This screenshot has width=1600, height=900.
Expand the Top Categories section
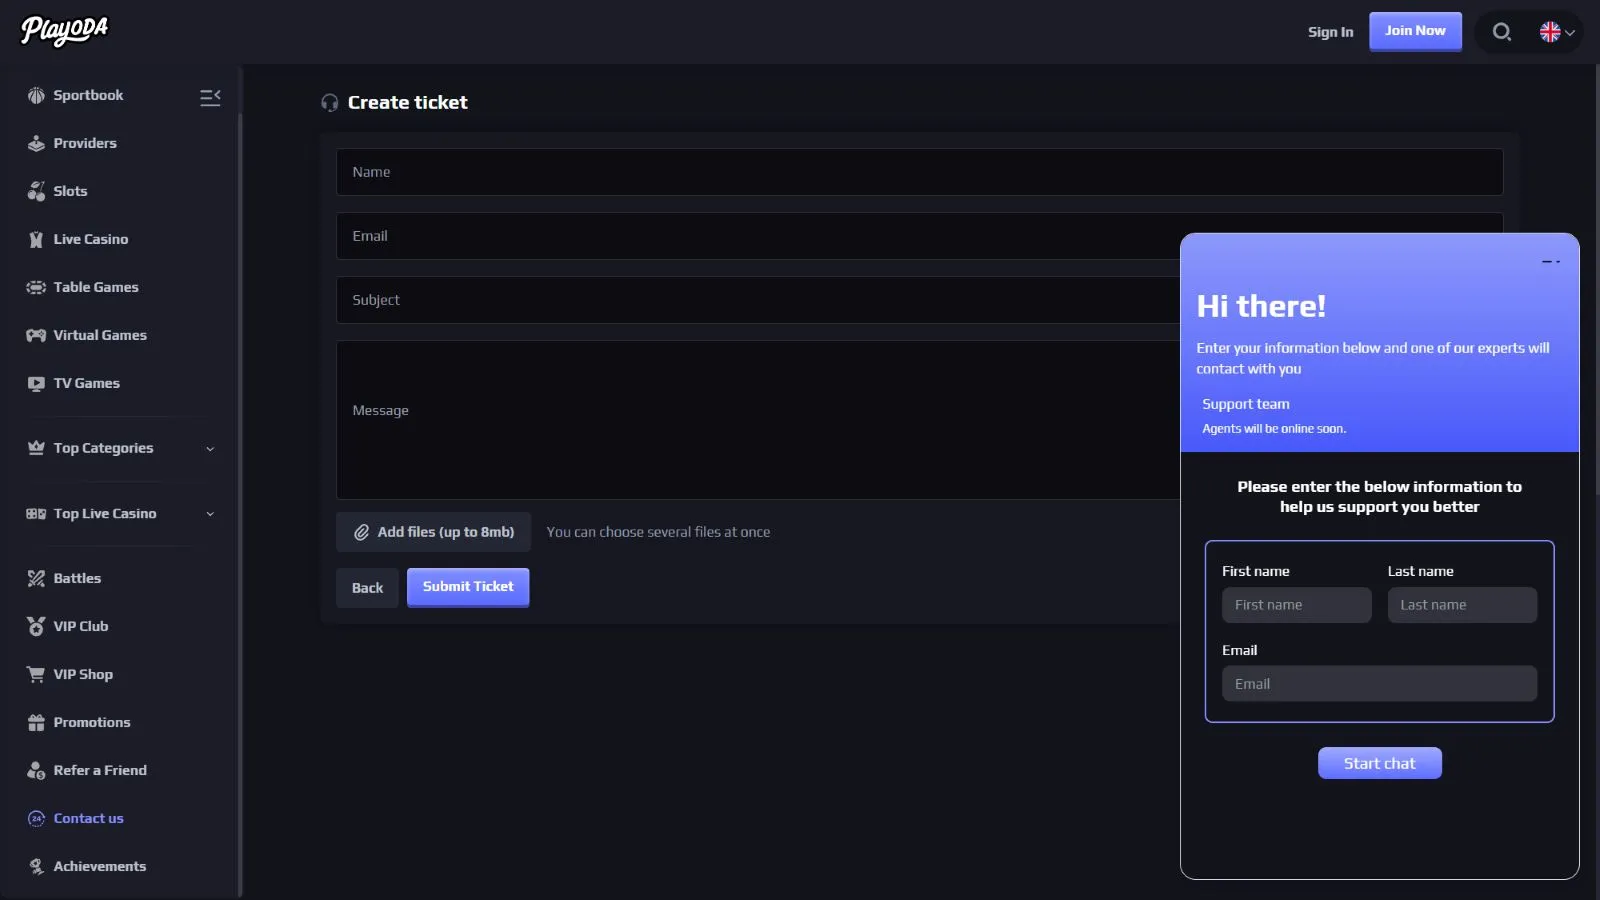point(210,449)
